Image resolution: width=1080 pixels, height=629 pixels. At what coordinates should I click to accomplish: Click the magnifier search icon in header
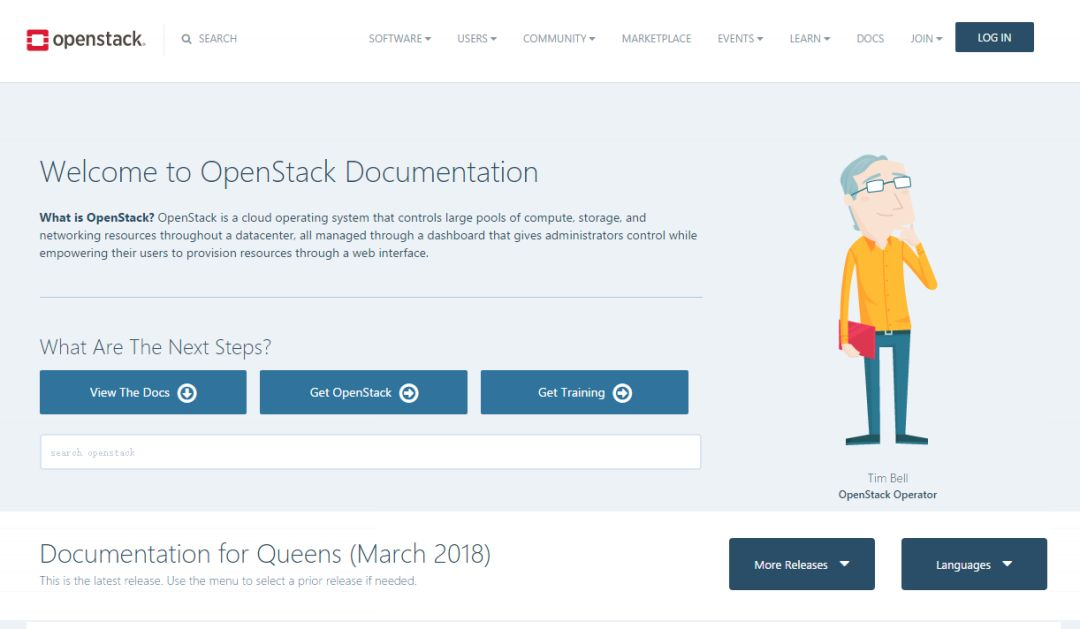click(x=186, y=39)
